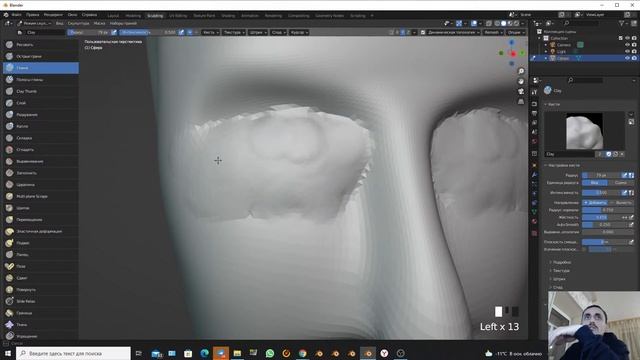Select the Сфера object in outliner
This screenshot has height=360, width=640.
click(x=563, y=58)
